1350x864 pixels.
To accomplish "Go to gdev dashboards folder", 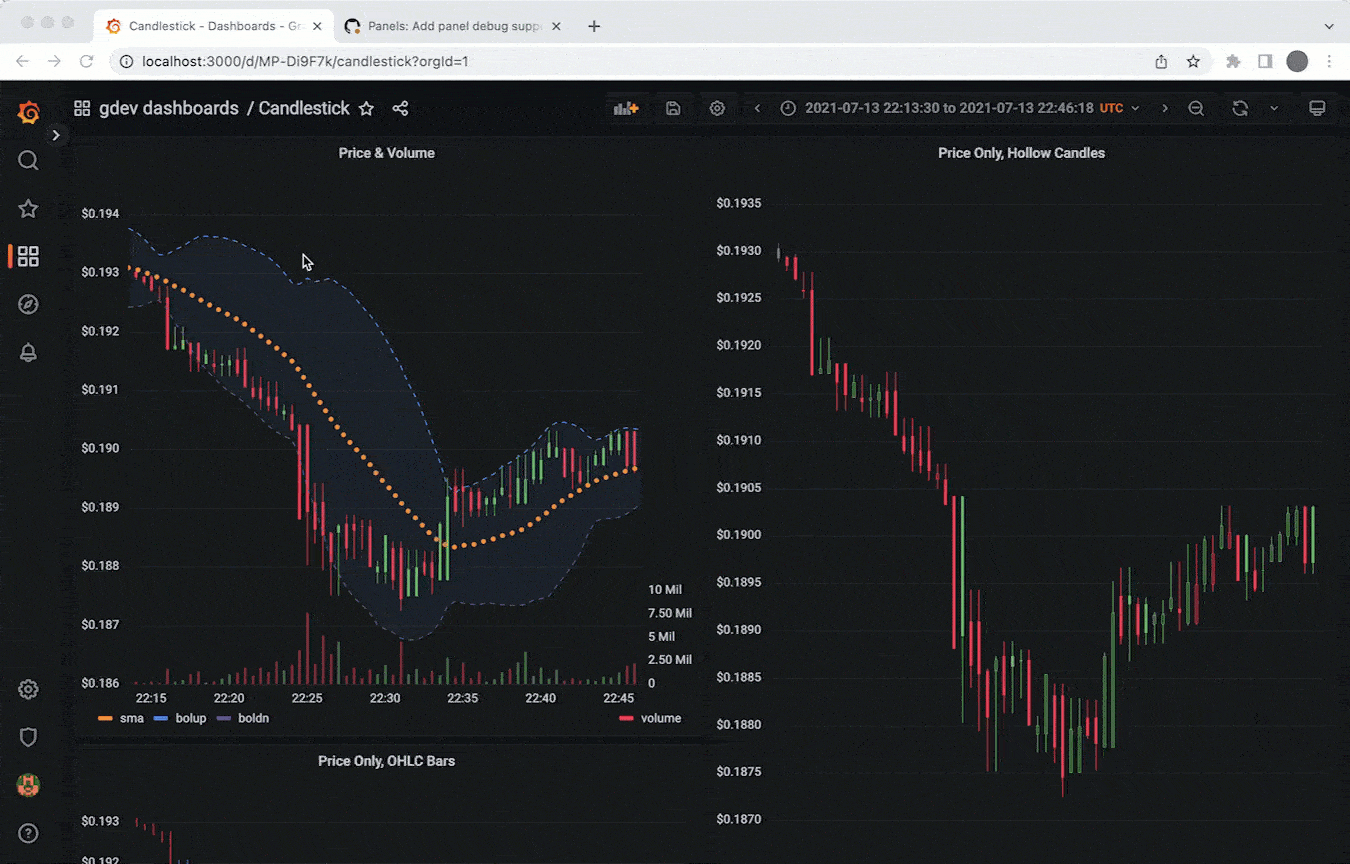I will 168,108.
